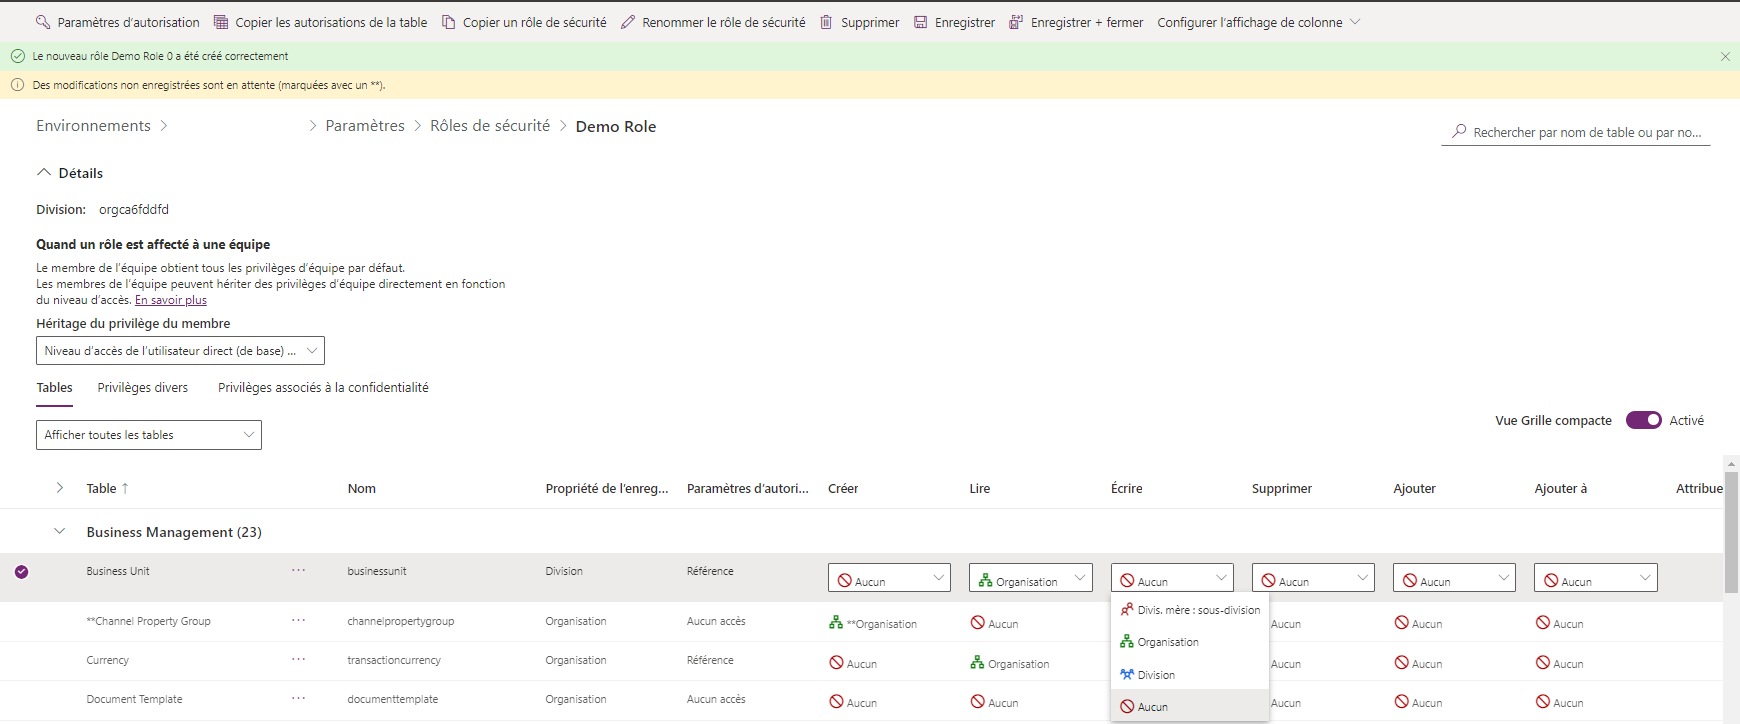Follow the En savoir plus link

click(171, 300)
